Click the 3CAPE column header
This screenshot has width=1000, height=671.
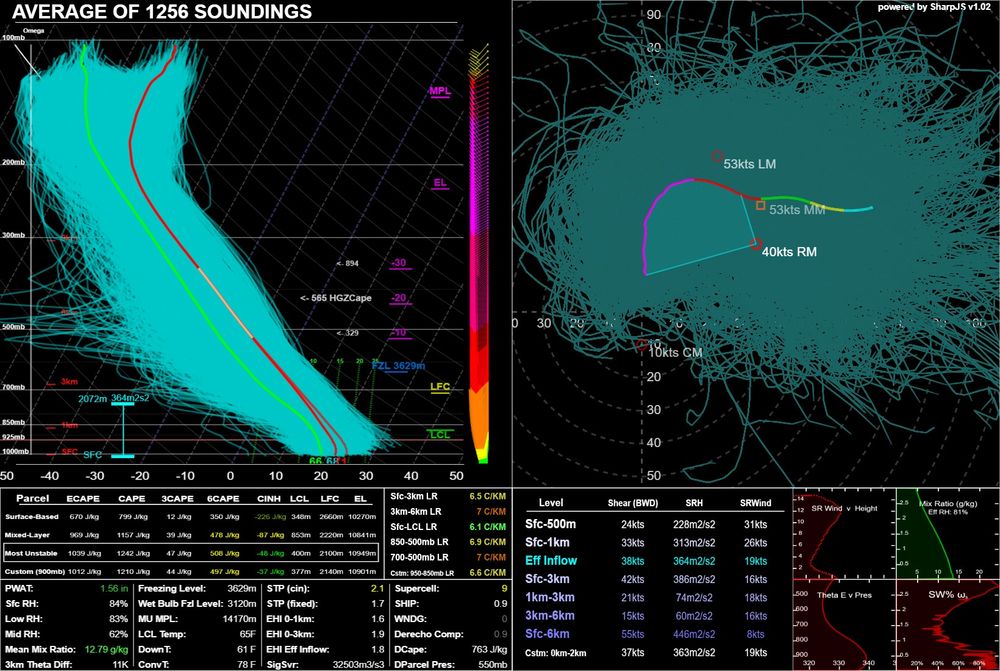(177, 499)
